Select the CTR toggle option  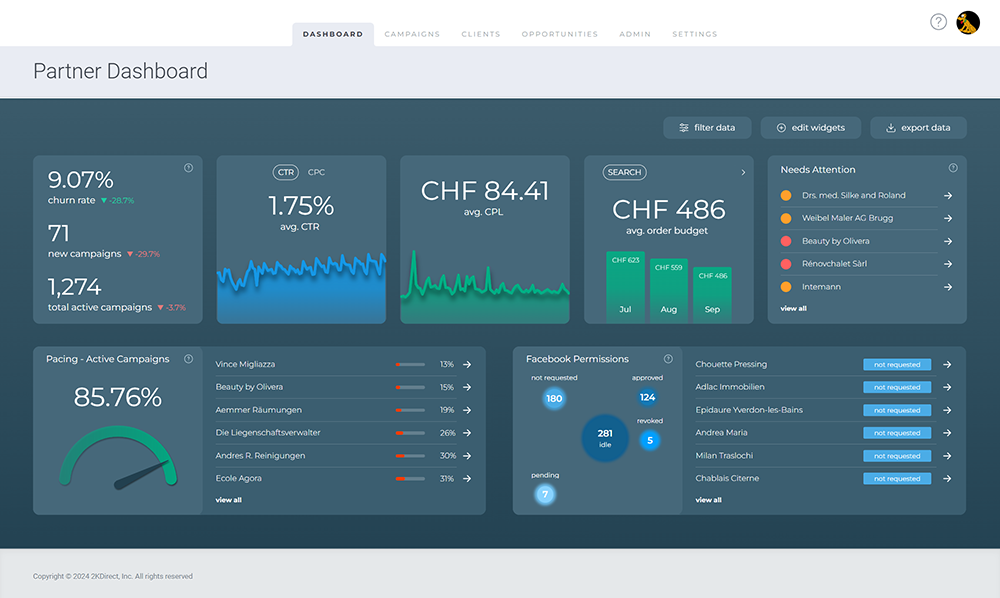click(x=286, y=172)
